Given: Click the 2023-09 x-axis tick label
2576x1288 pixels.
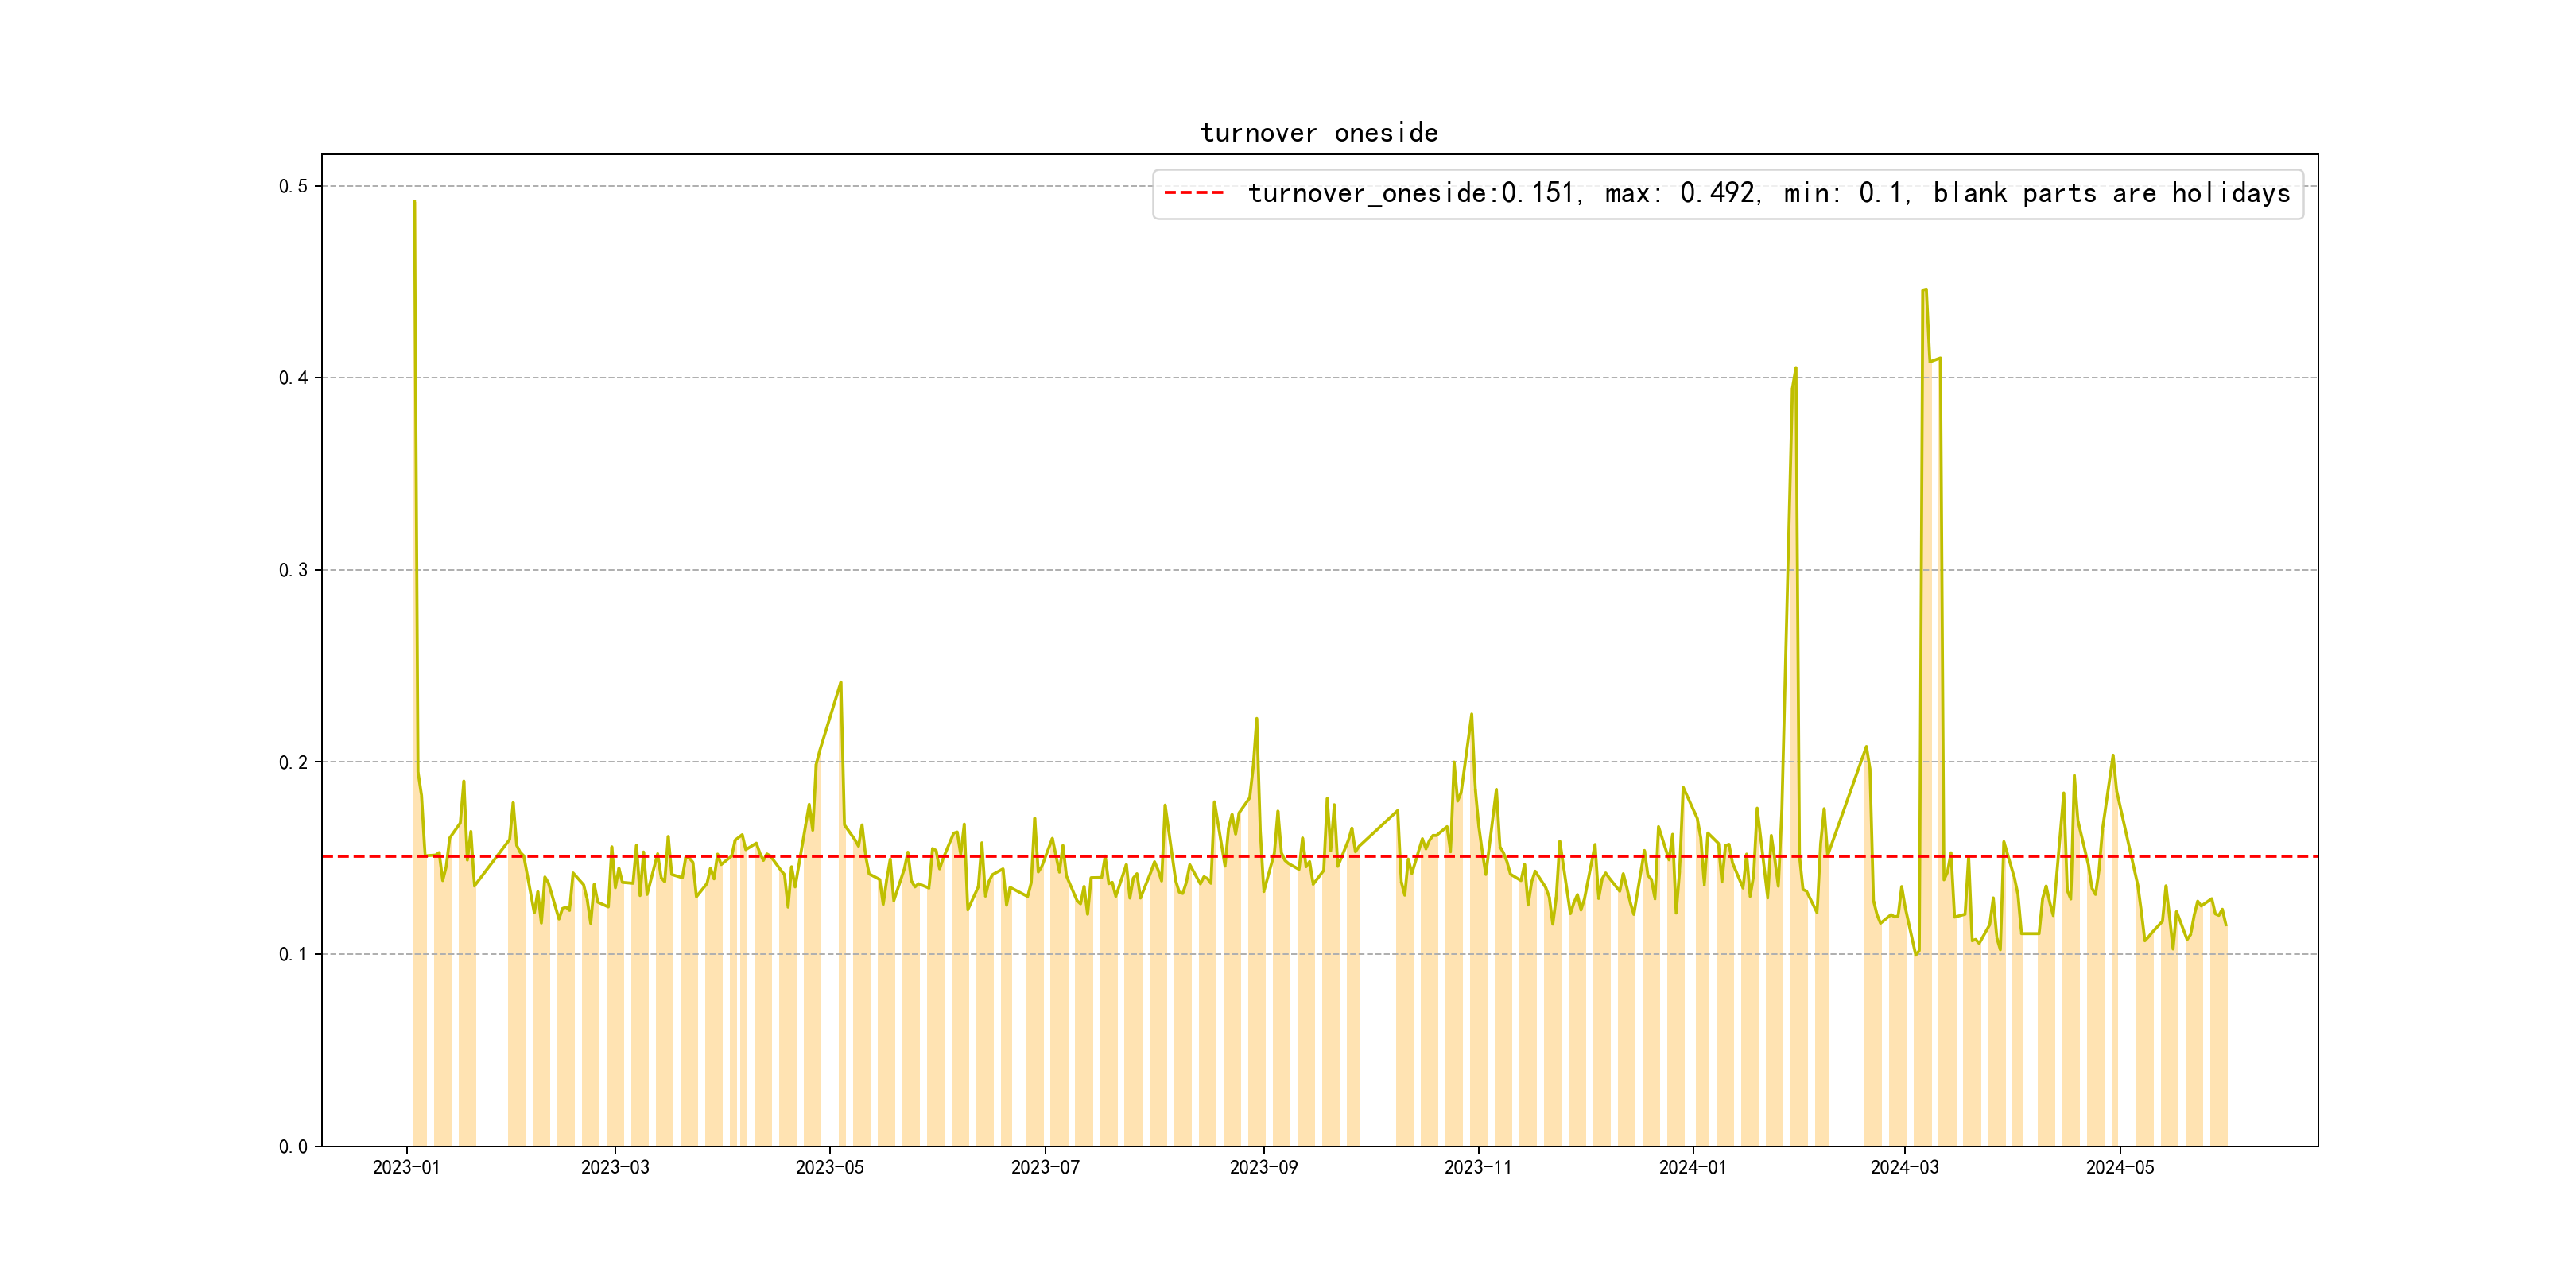Looking at the screenshot, I should pos(1263,1167).
